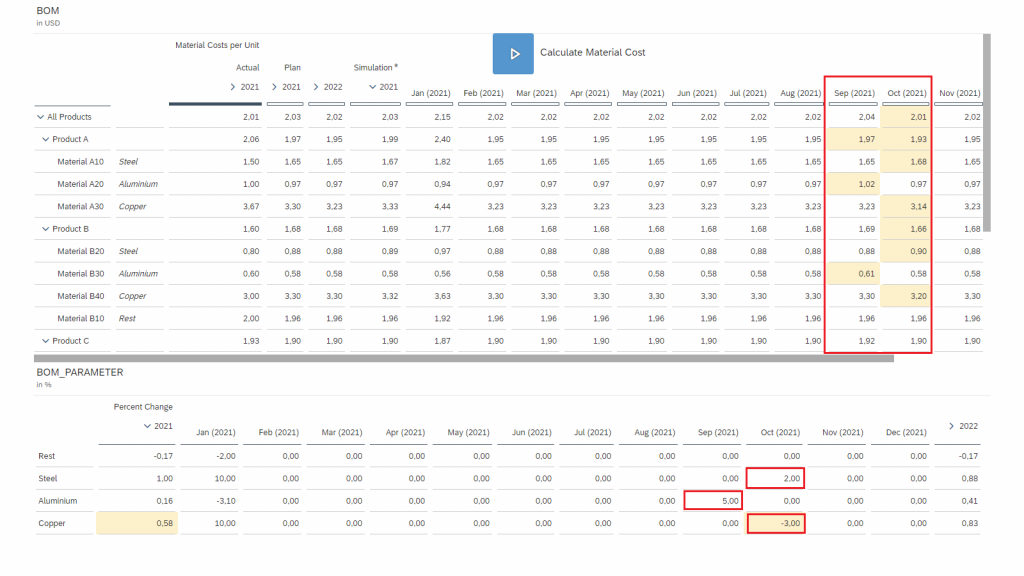Image resolution: width=1024 pixels, height=576 pixels.
Task: Click the Rest row label in BOM_PARAMETER
Action: [x=46, y=456]
